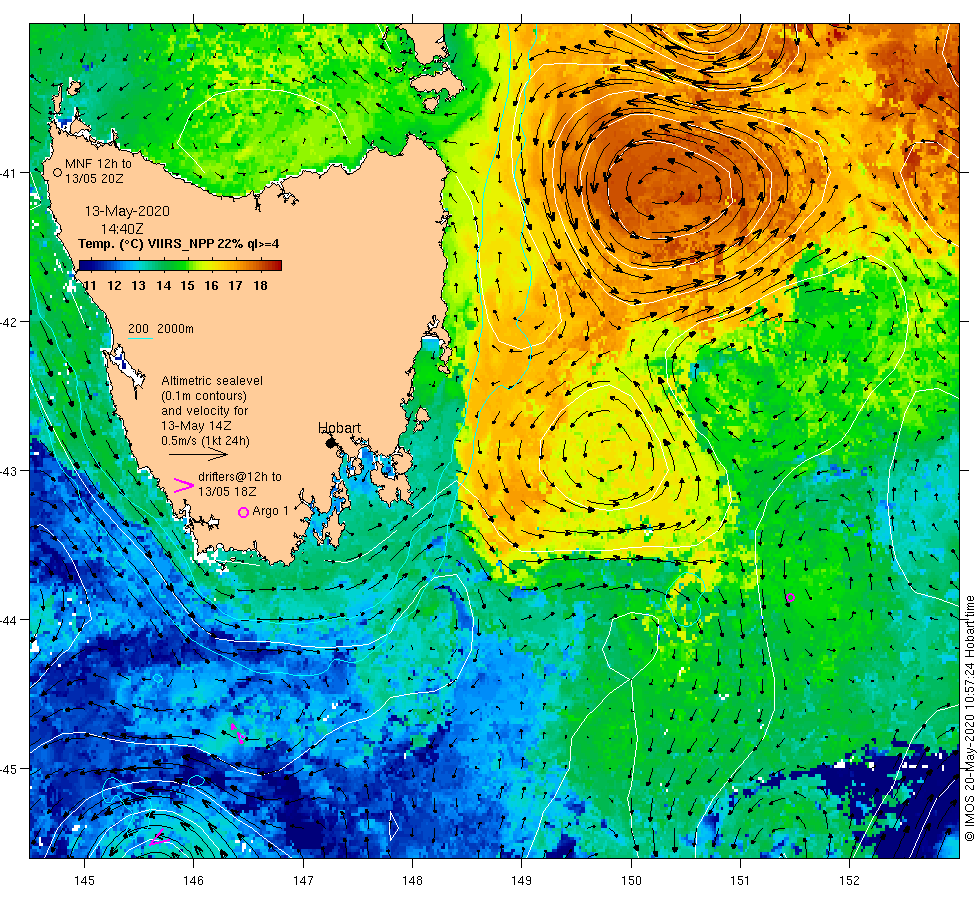Click the magenta Argo float circle near 151.5E

coord(790,598)
